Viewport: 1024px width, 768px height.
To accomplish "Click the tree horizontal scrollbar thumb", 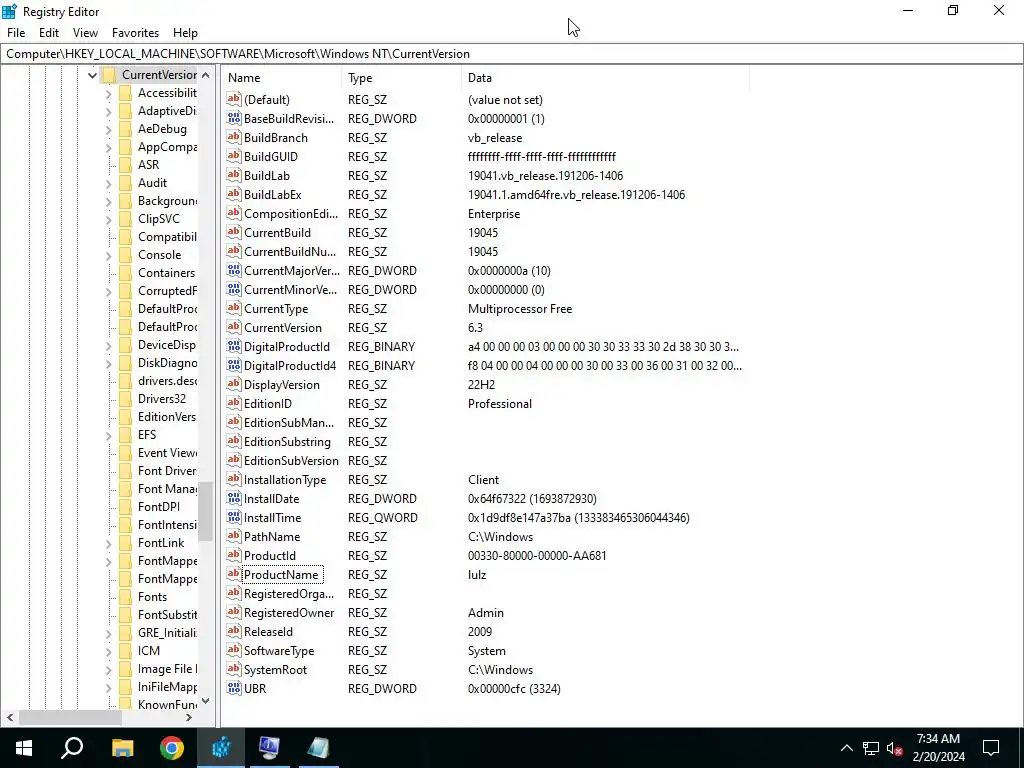I will click(70, 717).
